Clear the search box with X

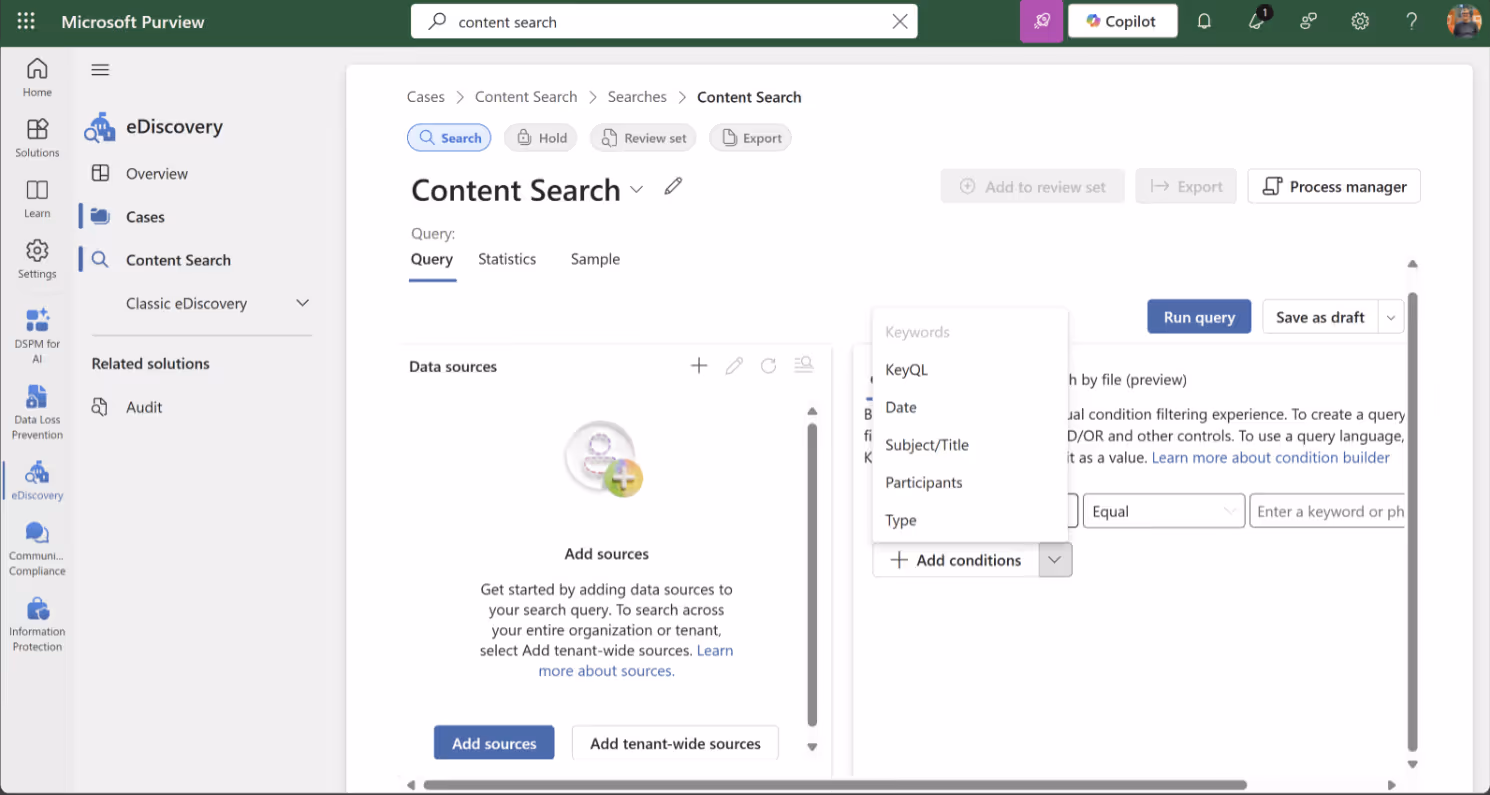[x=900, y=22]
